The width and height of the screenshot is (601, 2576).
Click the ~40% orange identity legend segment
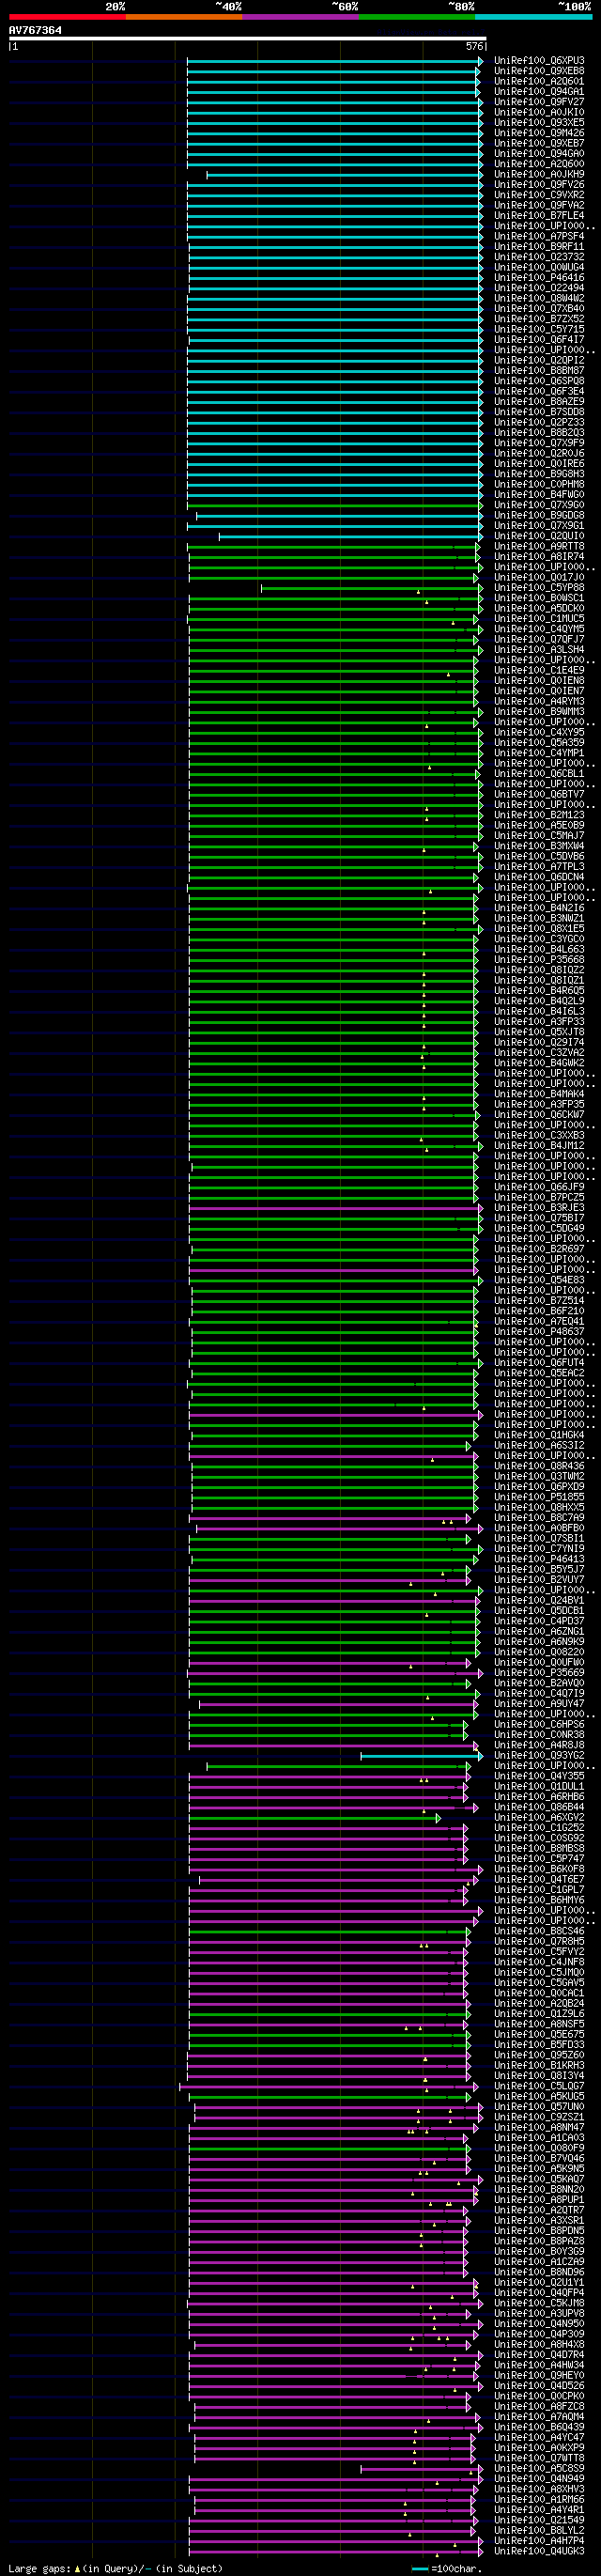[x=184, y=17]
